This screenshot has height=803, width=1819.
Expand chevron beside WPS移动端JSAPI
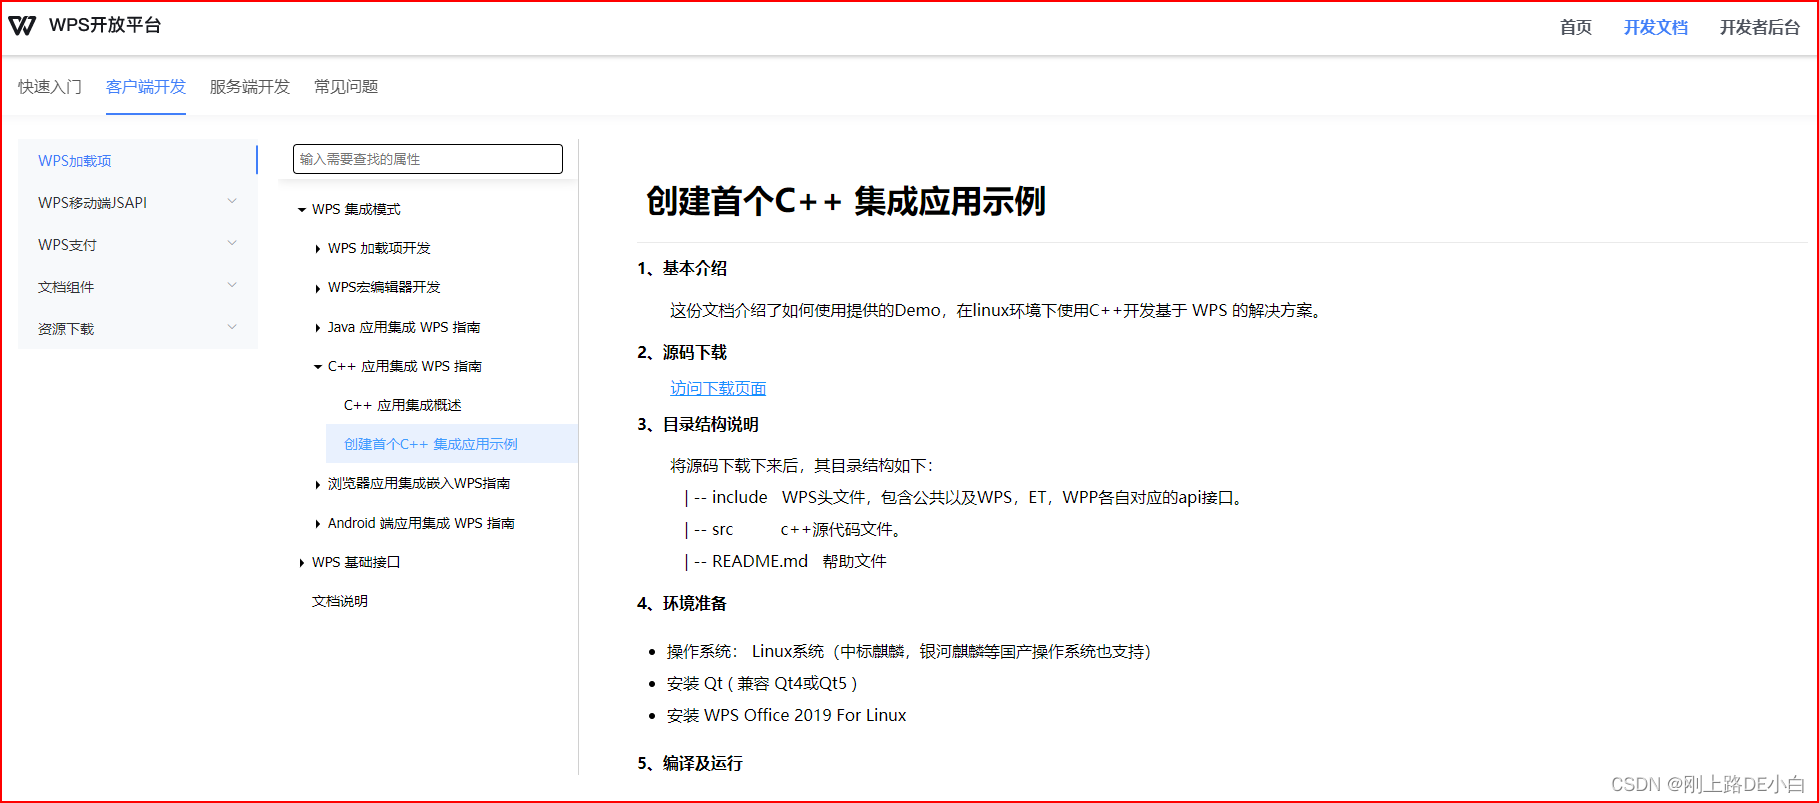pyautogui.click(x=232, y=201)
